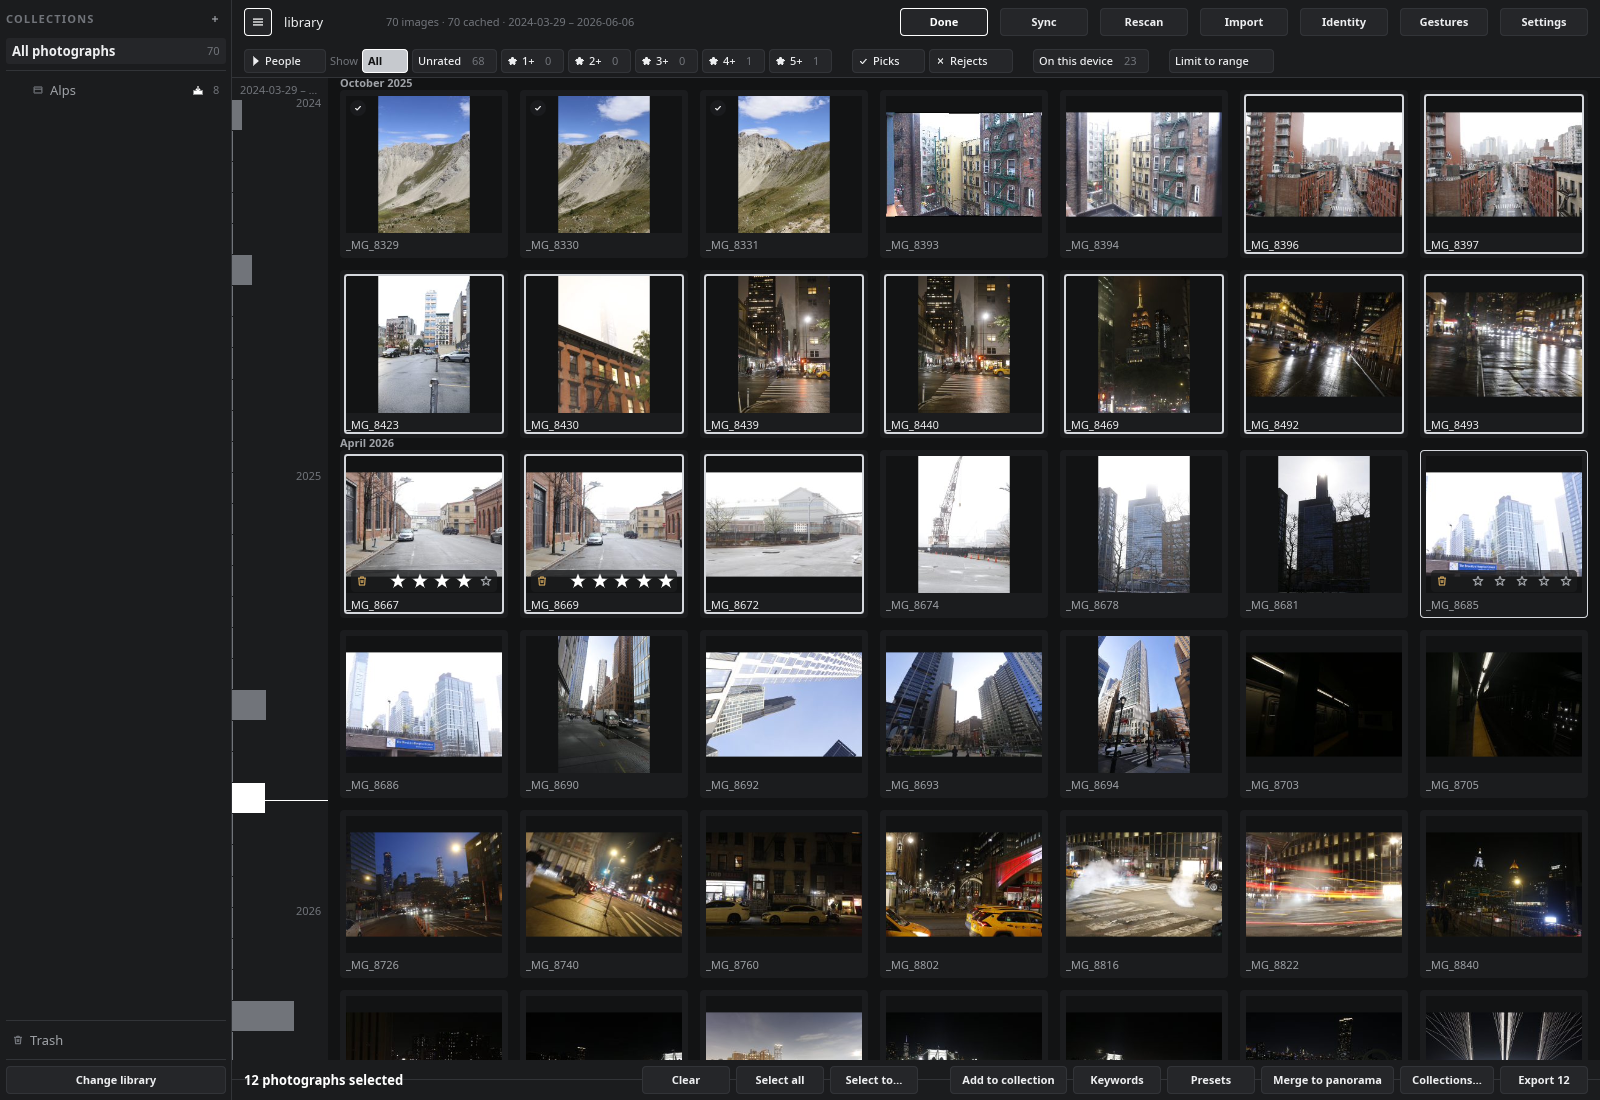This screenshot has height=1100, width=1600.
Task: Click the fourth star on _MG_8667
Action: [464, 581]
